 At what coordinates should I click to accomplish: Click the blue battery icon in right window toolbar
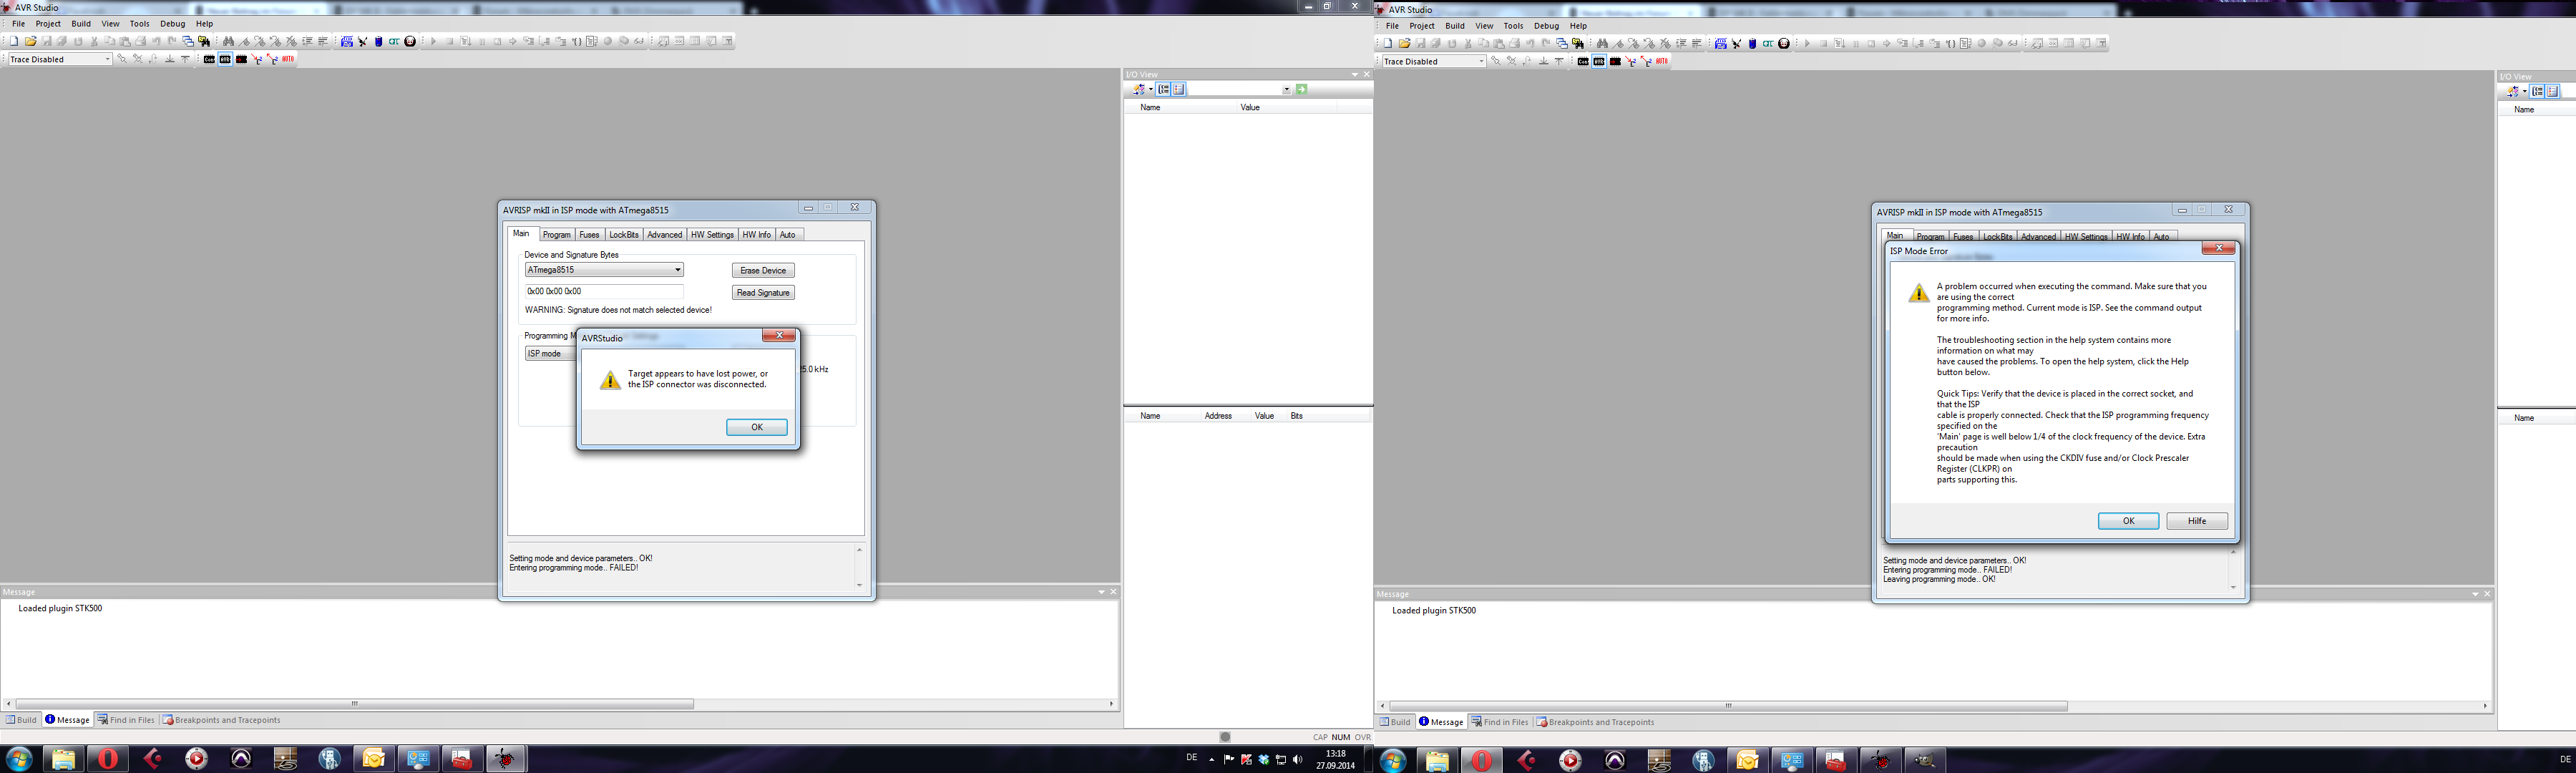click(1753, 44)
